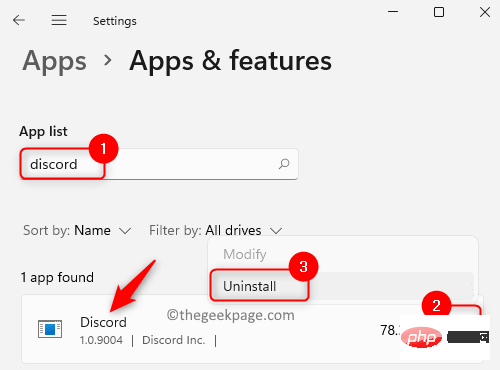
Task: Focus the App list search field
Action: (x=159, y=164)
